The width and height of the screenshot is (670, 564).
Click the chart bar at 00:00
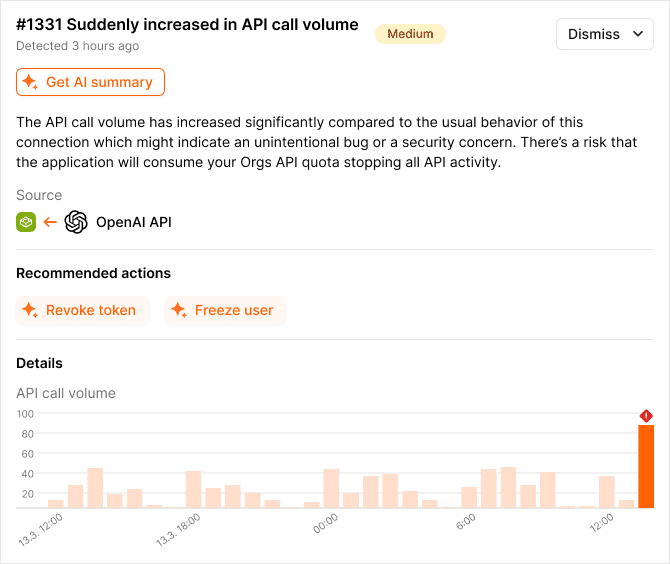pyautogui.click(x=331, y=488)
